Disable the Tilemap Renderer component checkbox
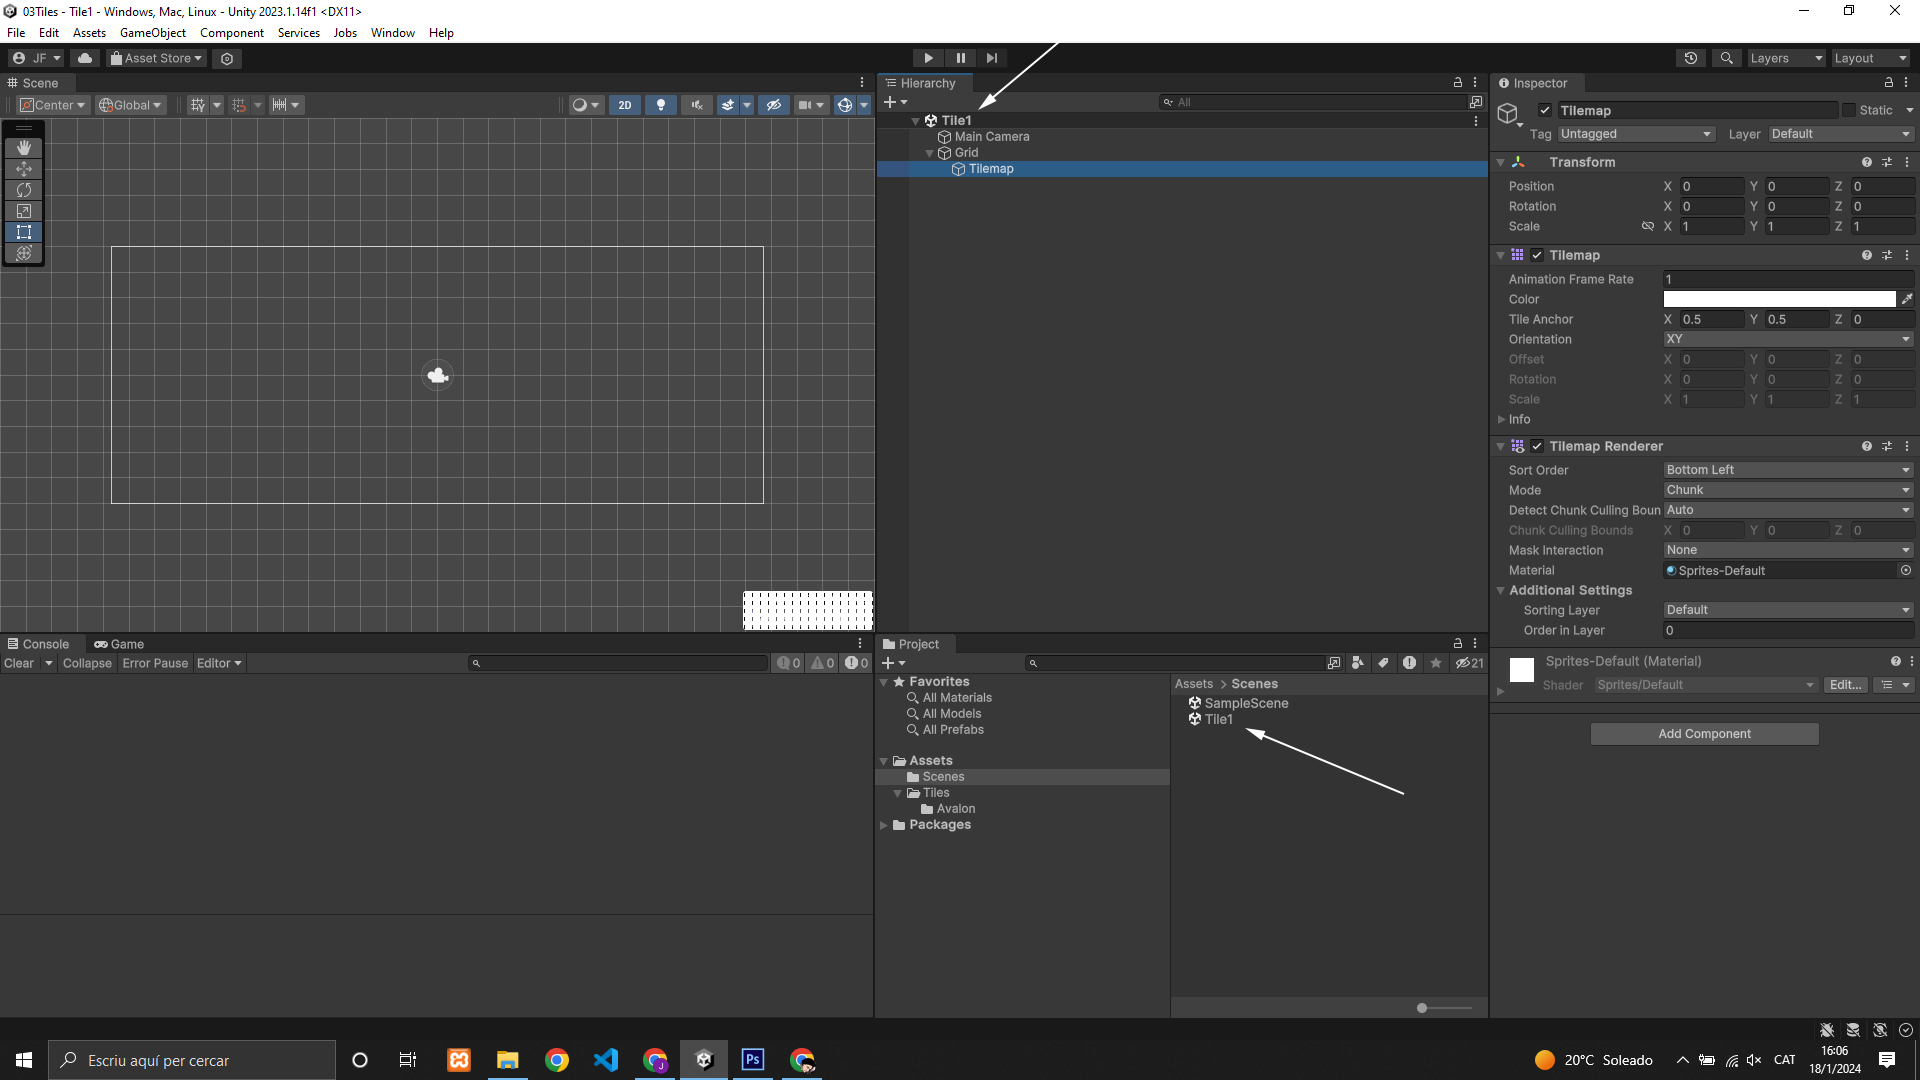Image resolution: width=1920 pixels, height=1080 pixels. (1537, 446)
